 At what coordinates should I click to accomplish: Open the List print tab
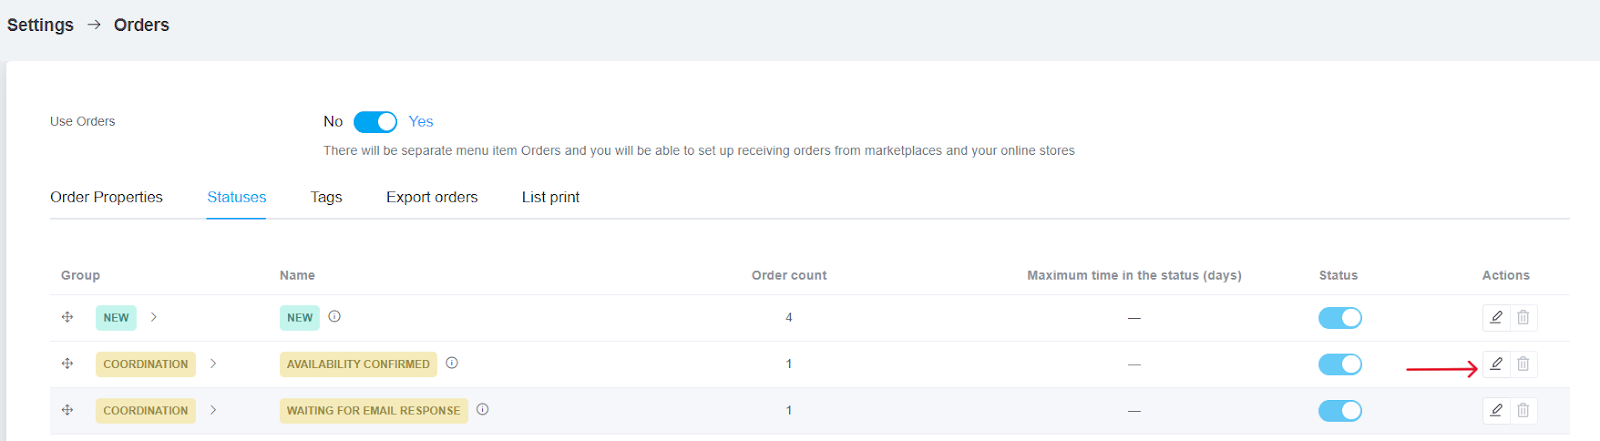550,197
